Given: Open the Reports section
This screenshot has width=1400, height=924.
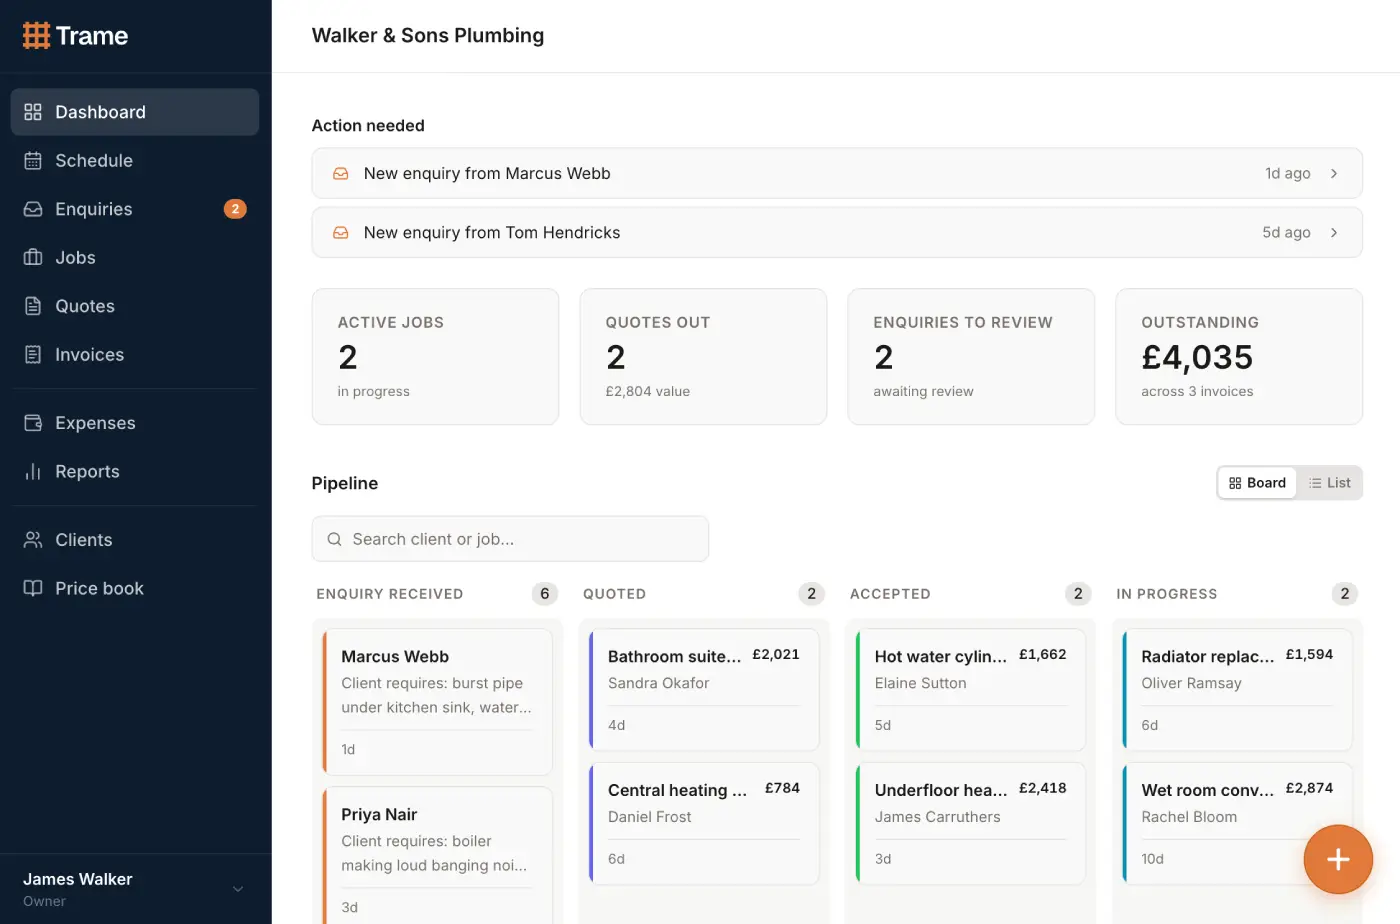Looking at the screenshot, I should 135,471.
